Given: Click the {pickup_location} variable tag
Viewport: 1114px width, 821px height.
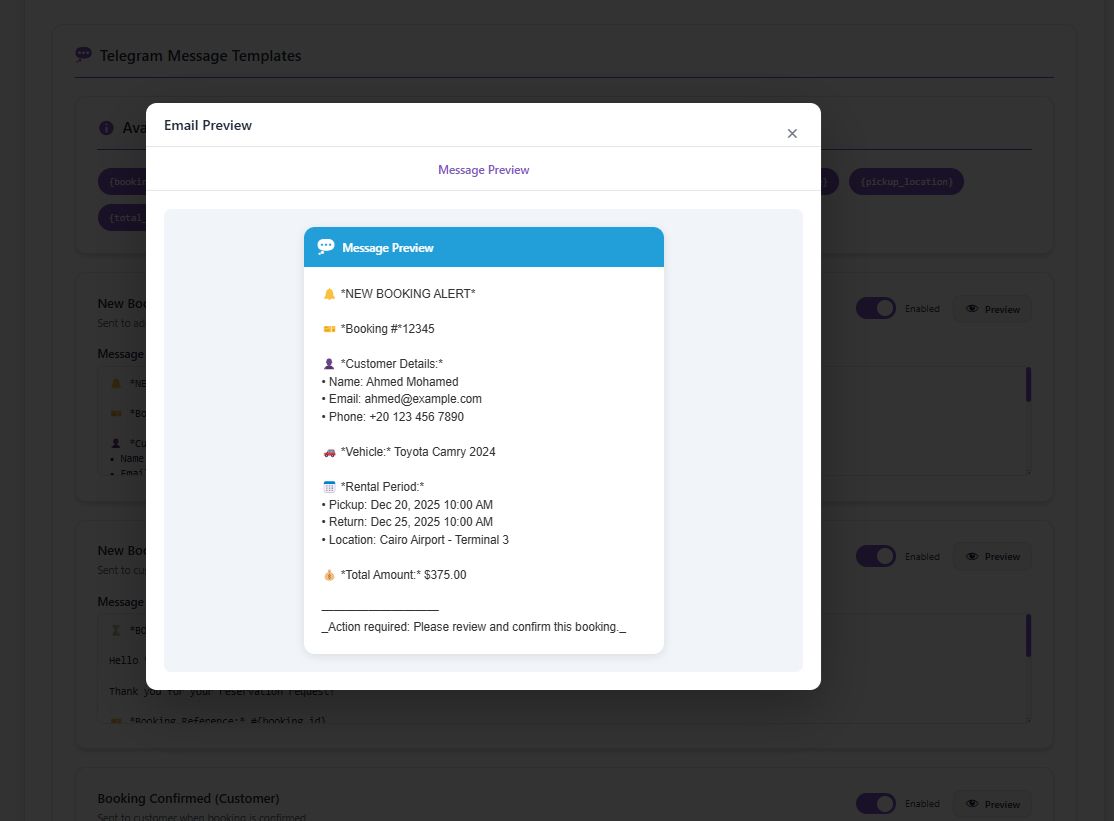Looking at the screenshot, I should coord(907,182).
